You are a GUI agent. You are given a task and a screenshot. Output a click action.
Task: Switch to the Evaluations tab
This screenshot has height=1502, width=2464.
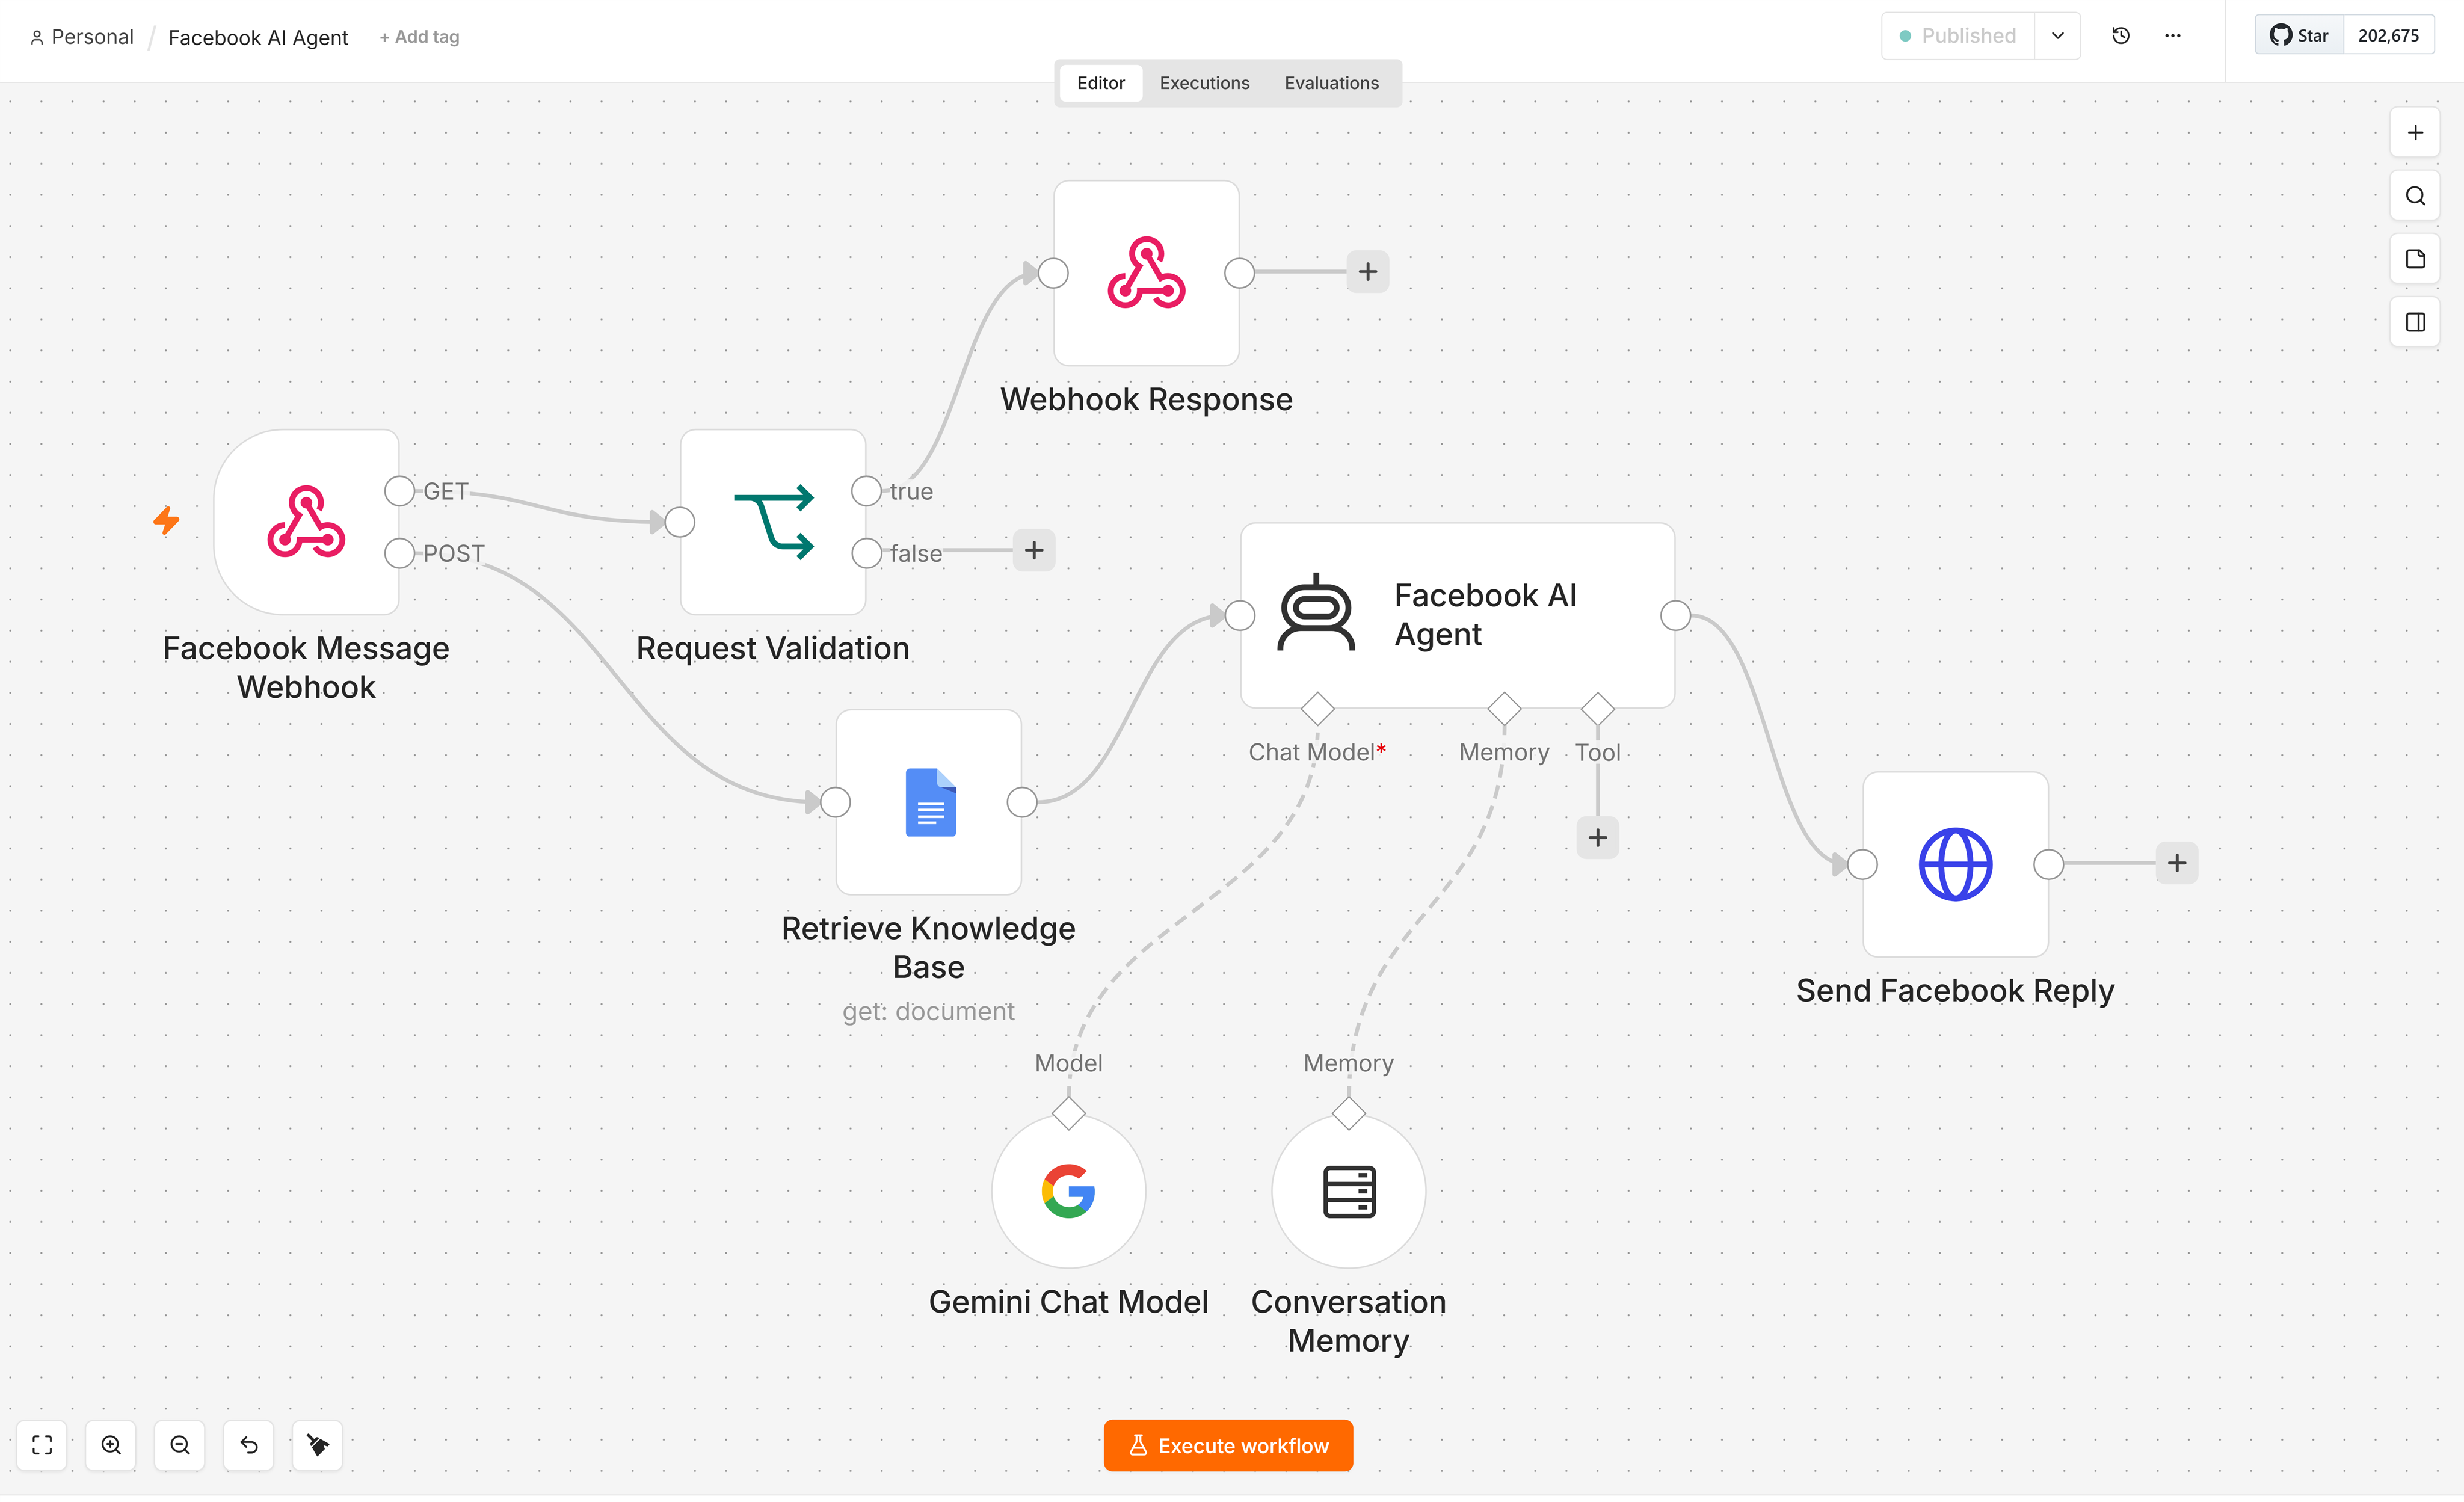pos(1331,83)
